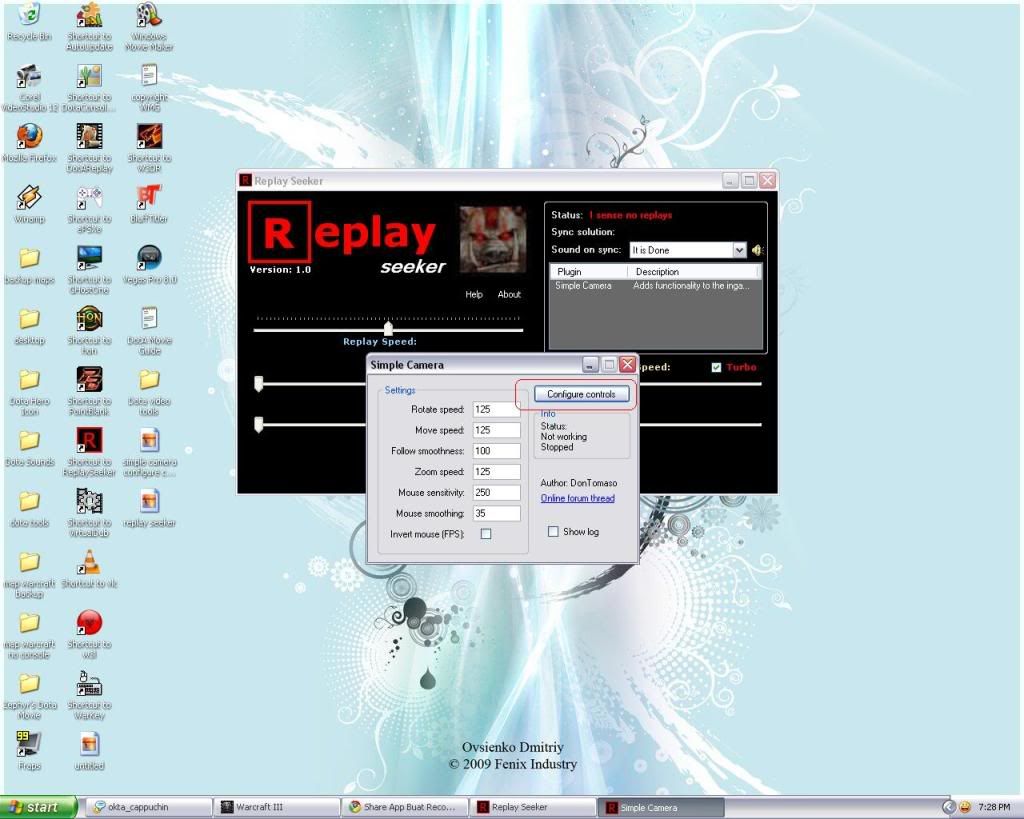This screenshot has height=819, width=1024.
Task: Open the Help menu in Replay Seeker
Action: click(x=474, y=295)
